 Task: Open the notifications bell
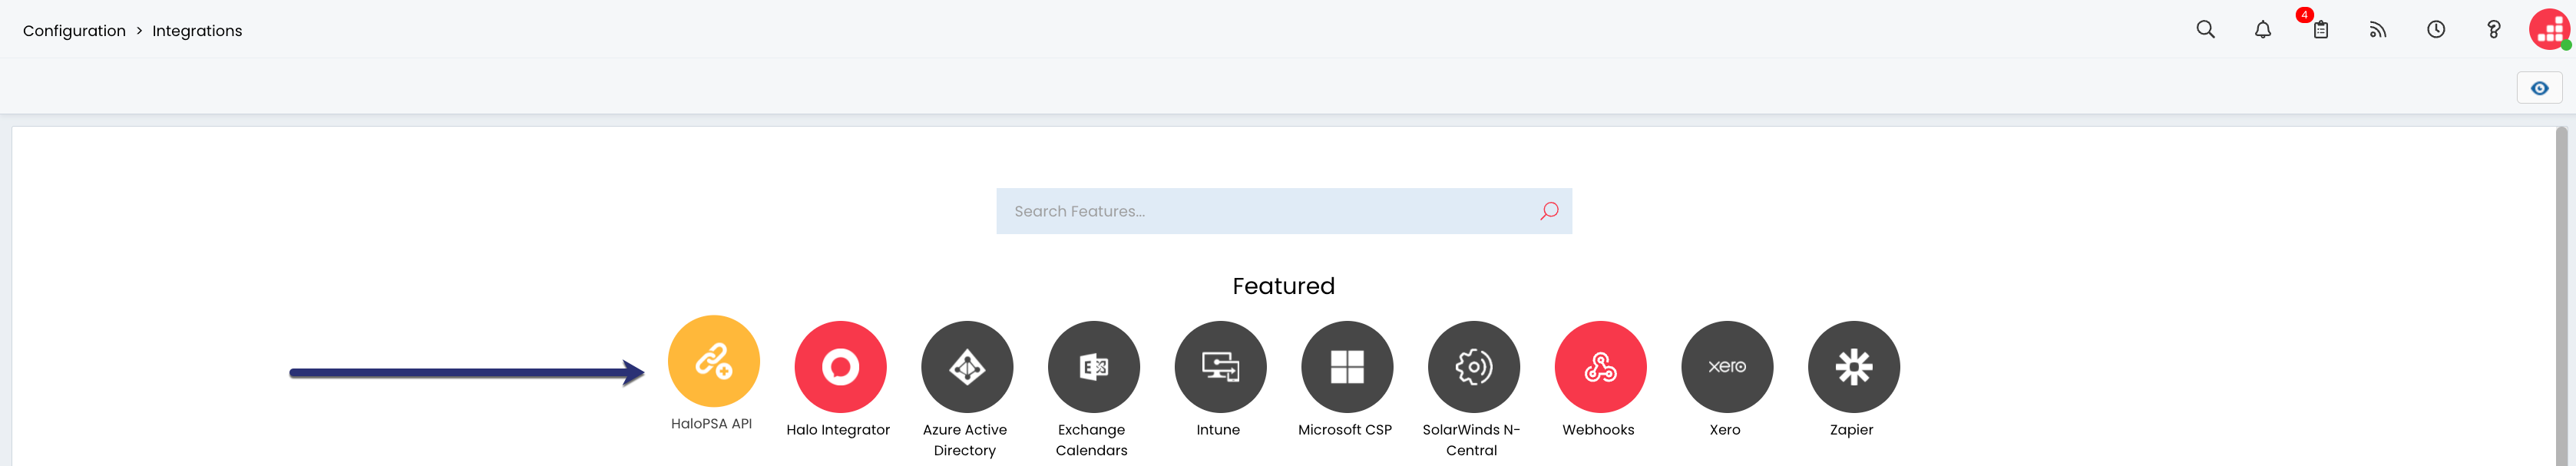(2262, 30)
